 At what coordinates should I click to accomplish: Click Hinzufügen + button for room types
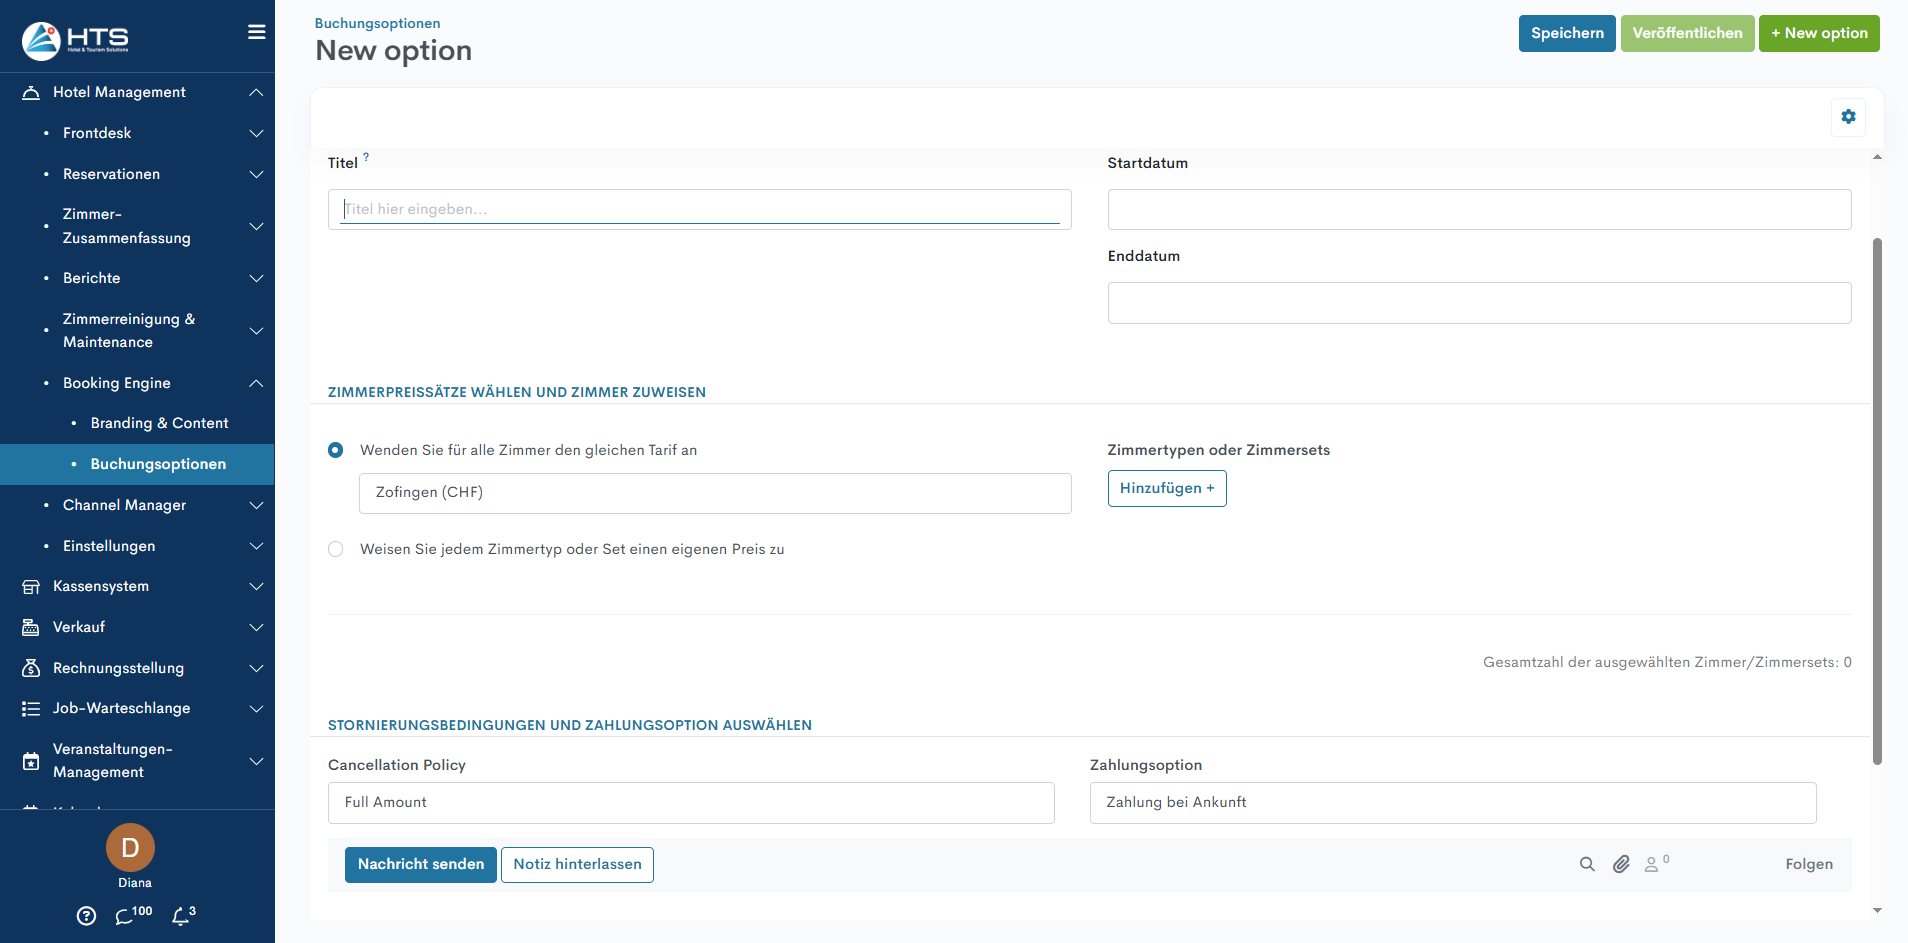coord(1166,488)
